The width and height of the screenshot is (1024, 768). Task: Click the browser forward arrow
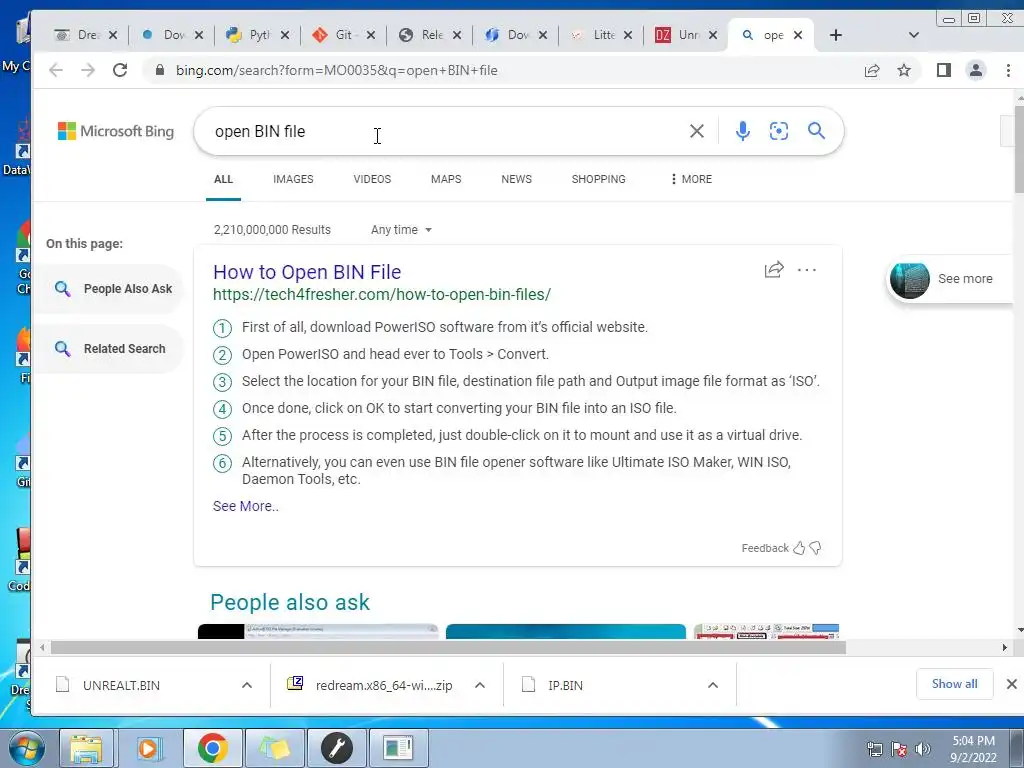point(88,70)
